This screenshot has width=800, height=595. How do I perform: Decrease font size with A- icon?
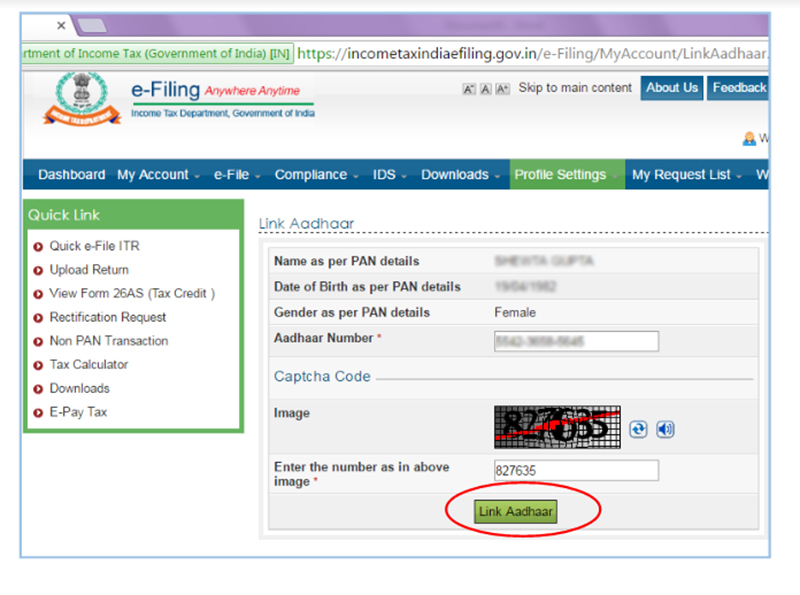[x=468, y=89]
